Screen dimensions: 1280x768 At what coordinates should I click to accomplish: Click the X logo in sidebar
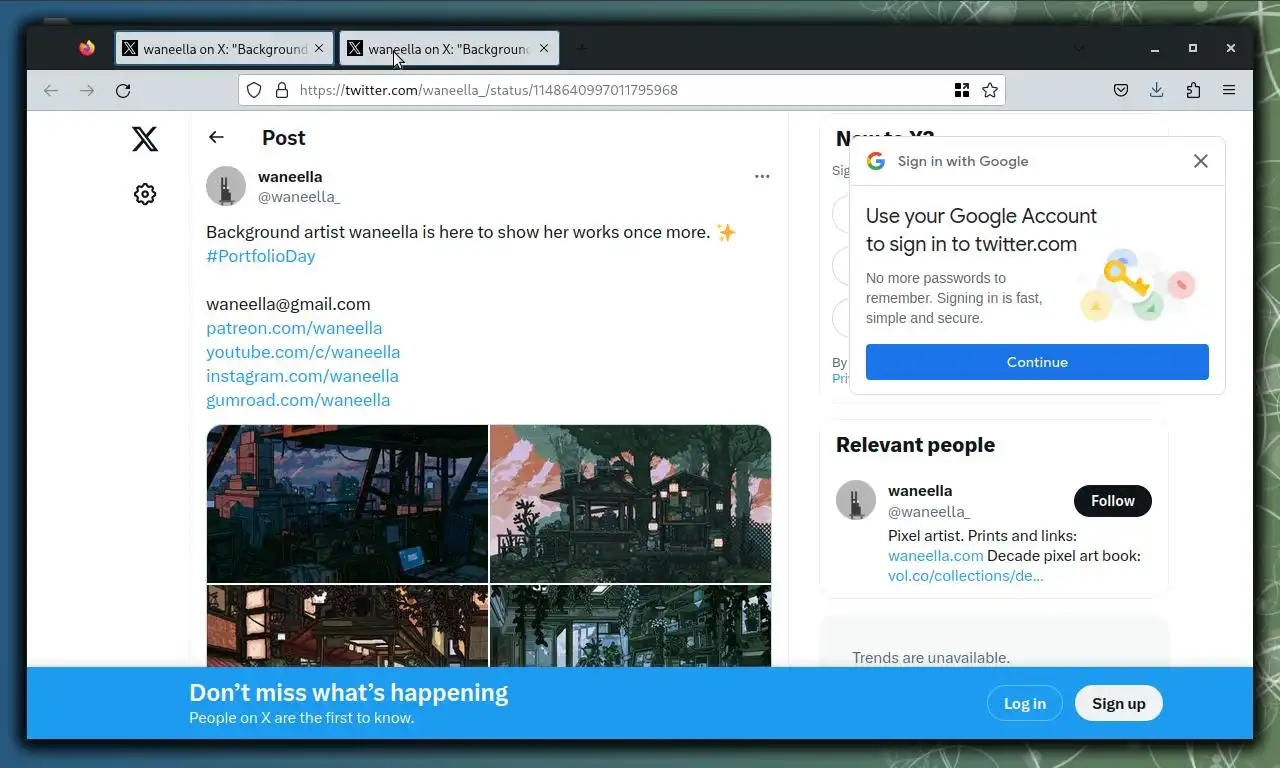click(145, 138)
